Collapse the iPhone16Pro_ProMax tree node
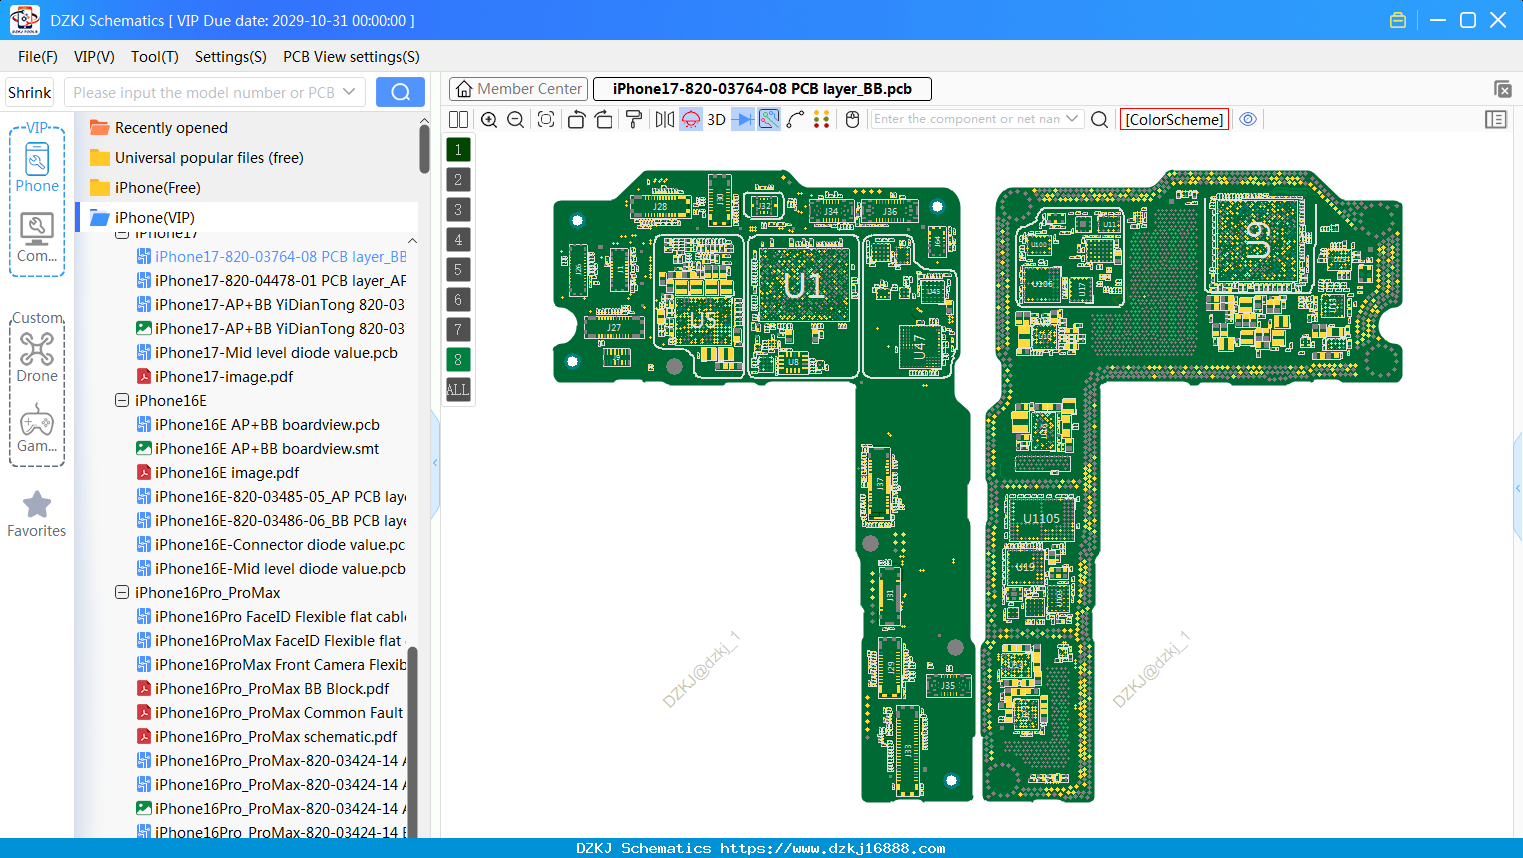The width and height of the screenshot is (1523, 858). pos(122,592)
